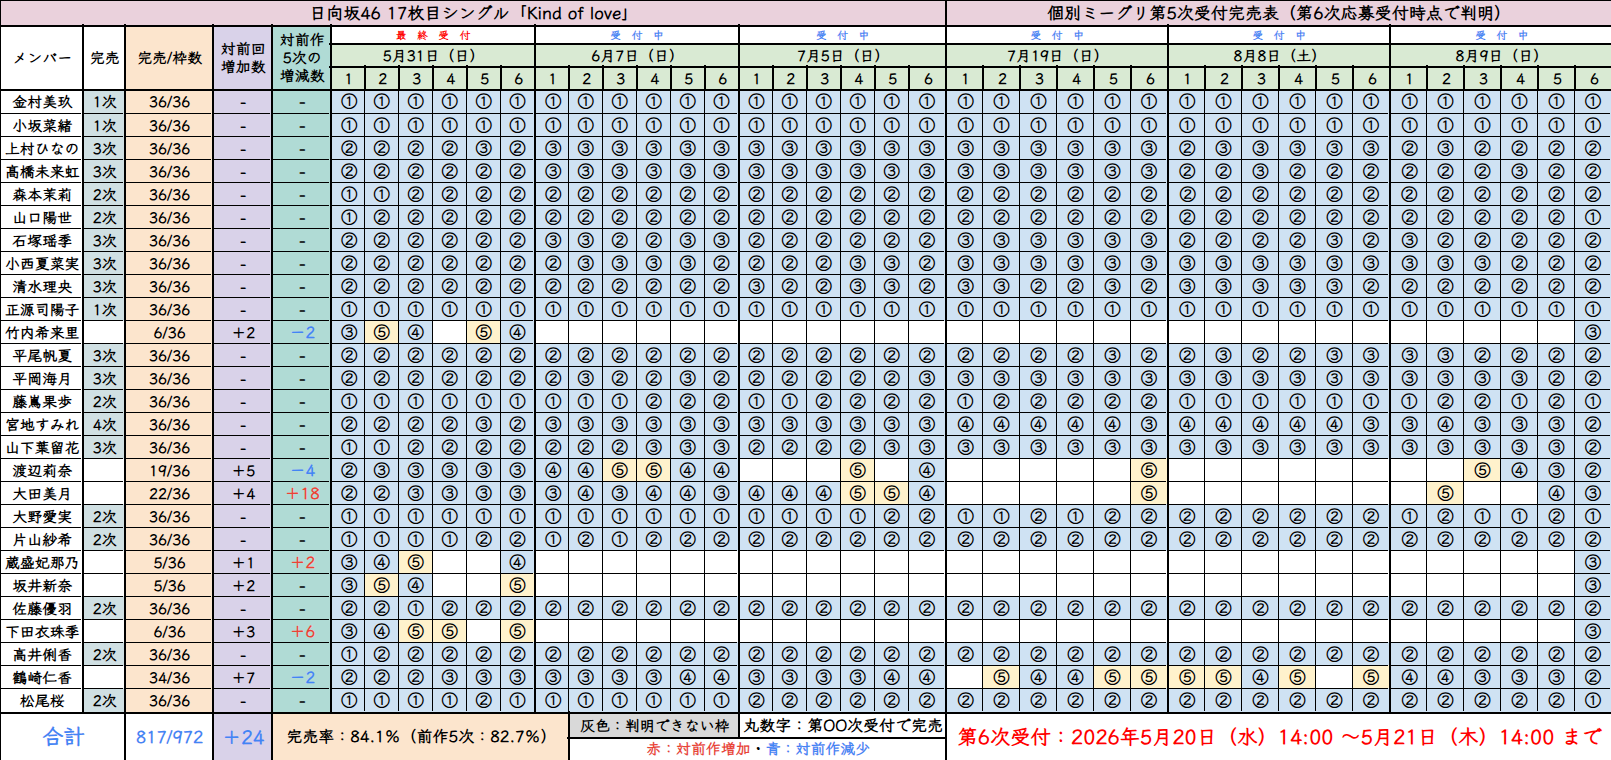Click the name cell 高井俐香
The width and height of the screenshot is (1611, 760).
coord(42,654)
